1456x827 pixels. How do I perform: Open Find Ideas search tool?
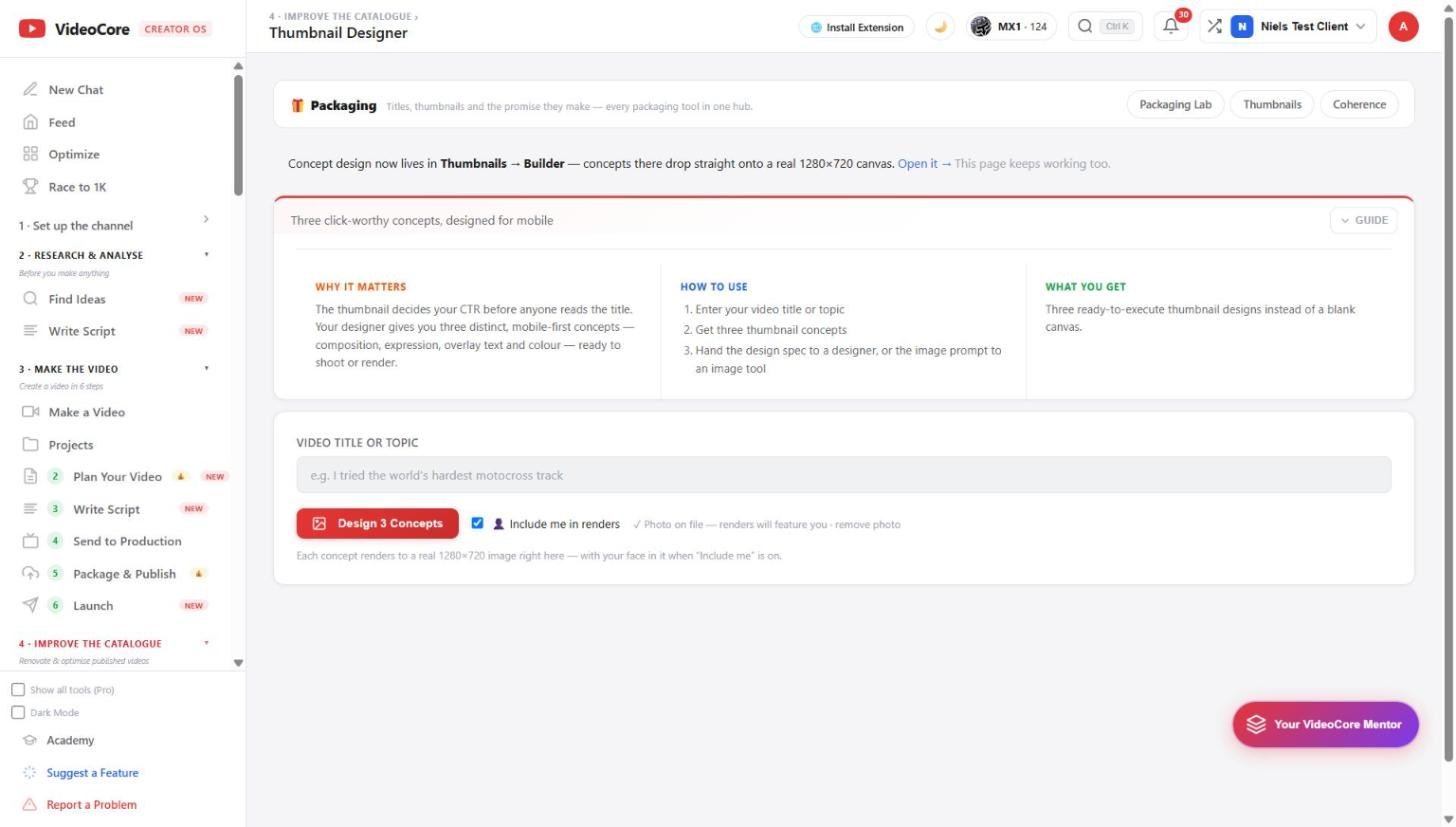point(77,299)
